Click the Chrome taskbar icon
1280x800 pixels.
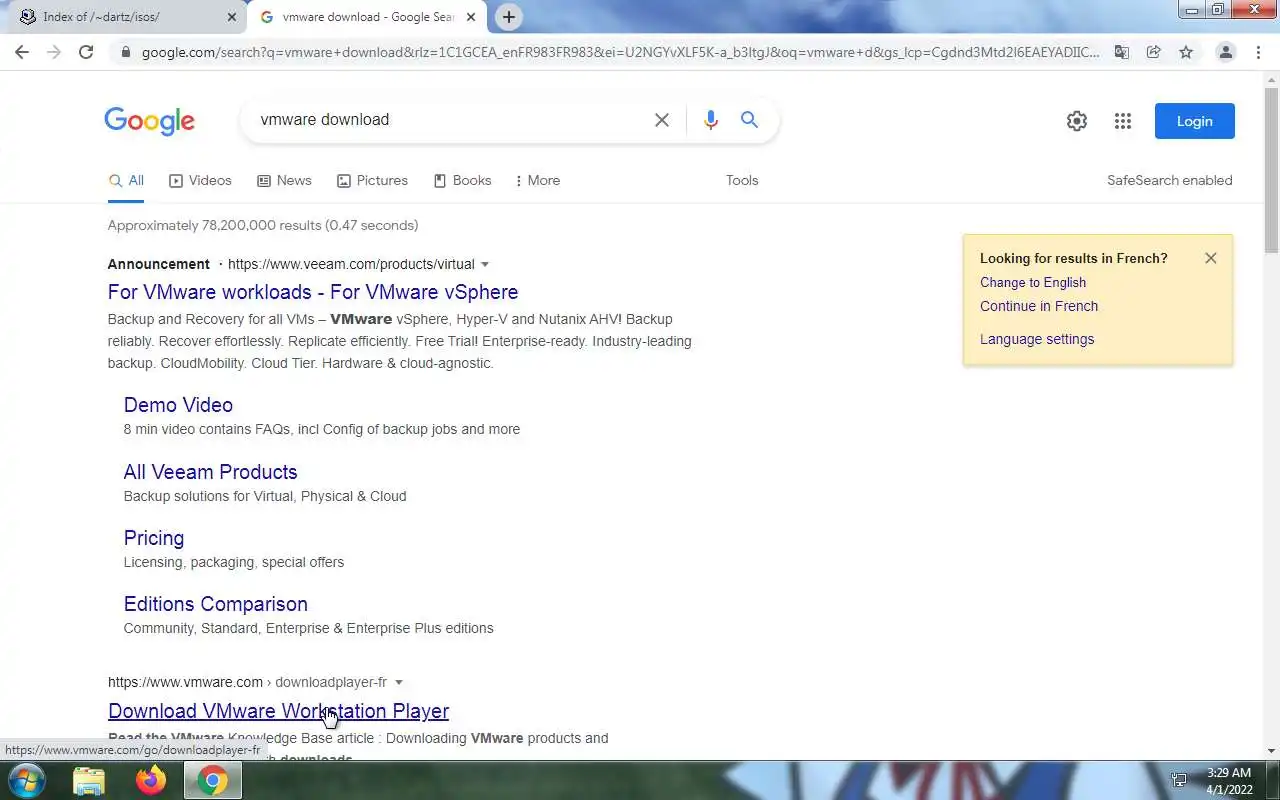(x=212, y=780)
